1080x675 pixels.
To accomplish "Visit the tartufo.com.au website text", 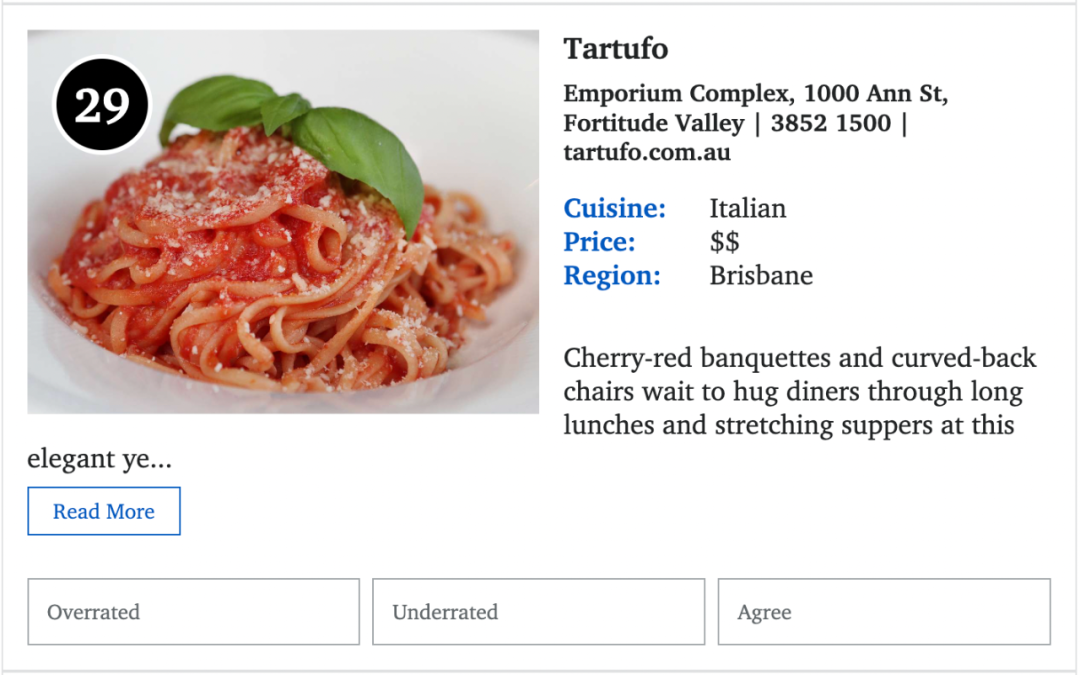I will click(x=647, y=152).
